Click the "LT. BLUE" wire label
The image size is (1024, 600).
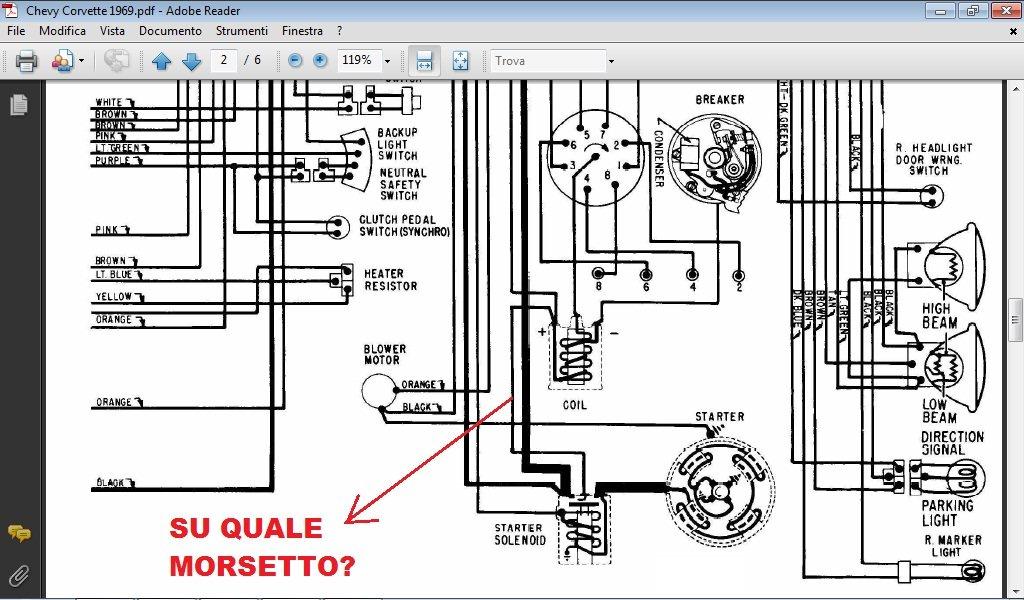tap(114, 275)
